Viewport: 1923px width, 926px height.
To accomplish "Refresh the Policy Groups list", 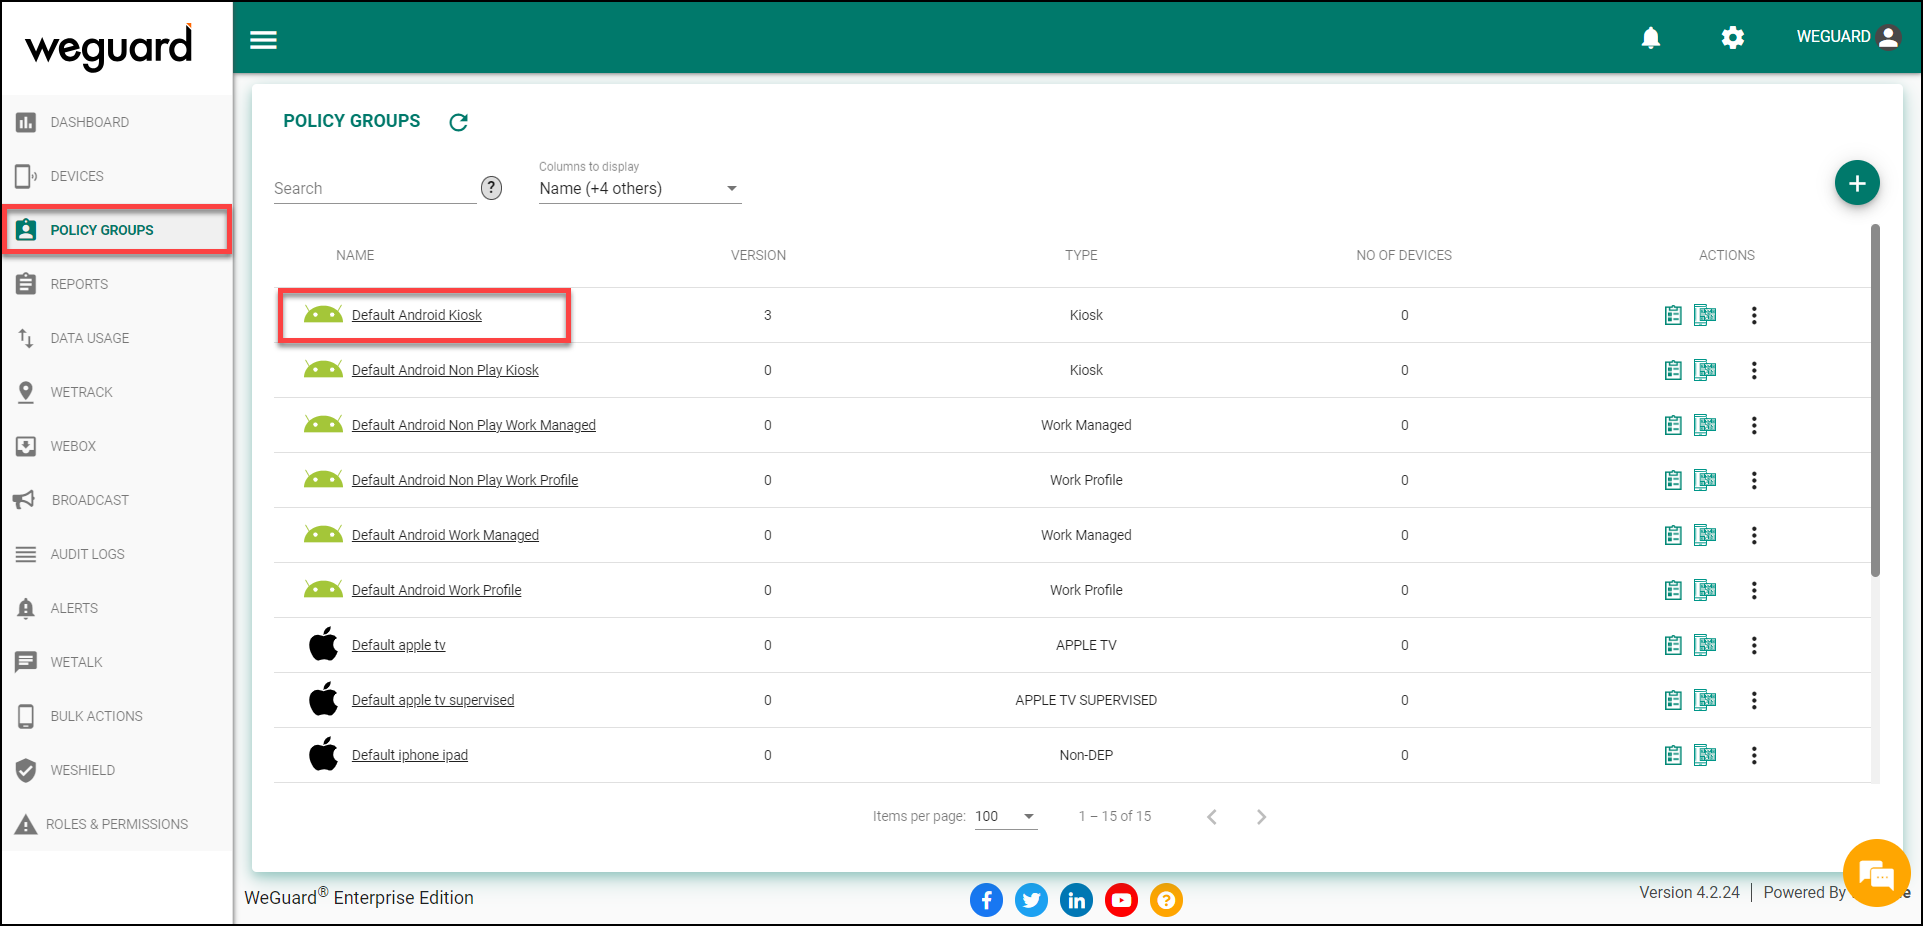I will [x=458, y=122].
